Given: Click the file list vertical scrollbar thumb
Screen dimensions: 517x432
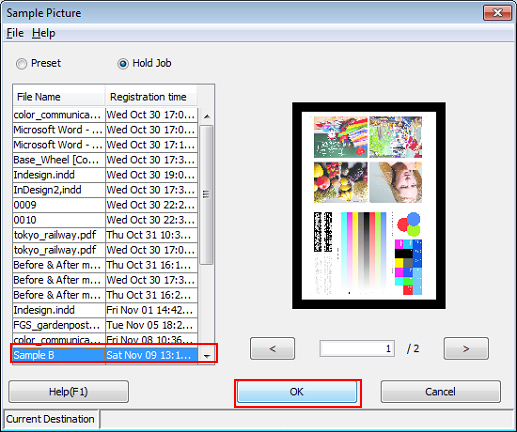Looking at the screenshot, I should pos(206,195).
